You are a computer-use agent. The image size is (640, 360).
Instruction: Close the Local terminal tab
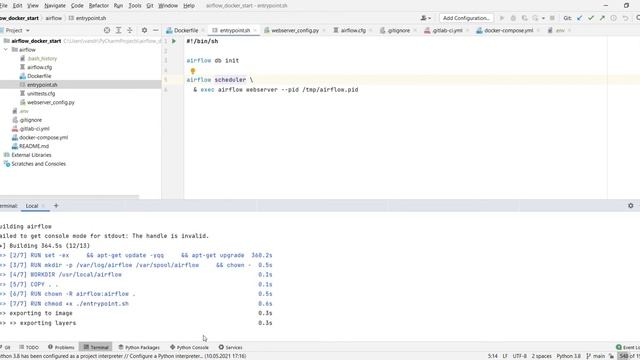click(x=43, y=206)
